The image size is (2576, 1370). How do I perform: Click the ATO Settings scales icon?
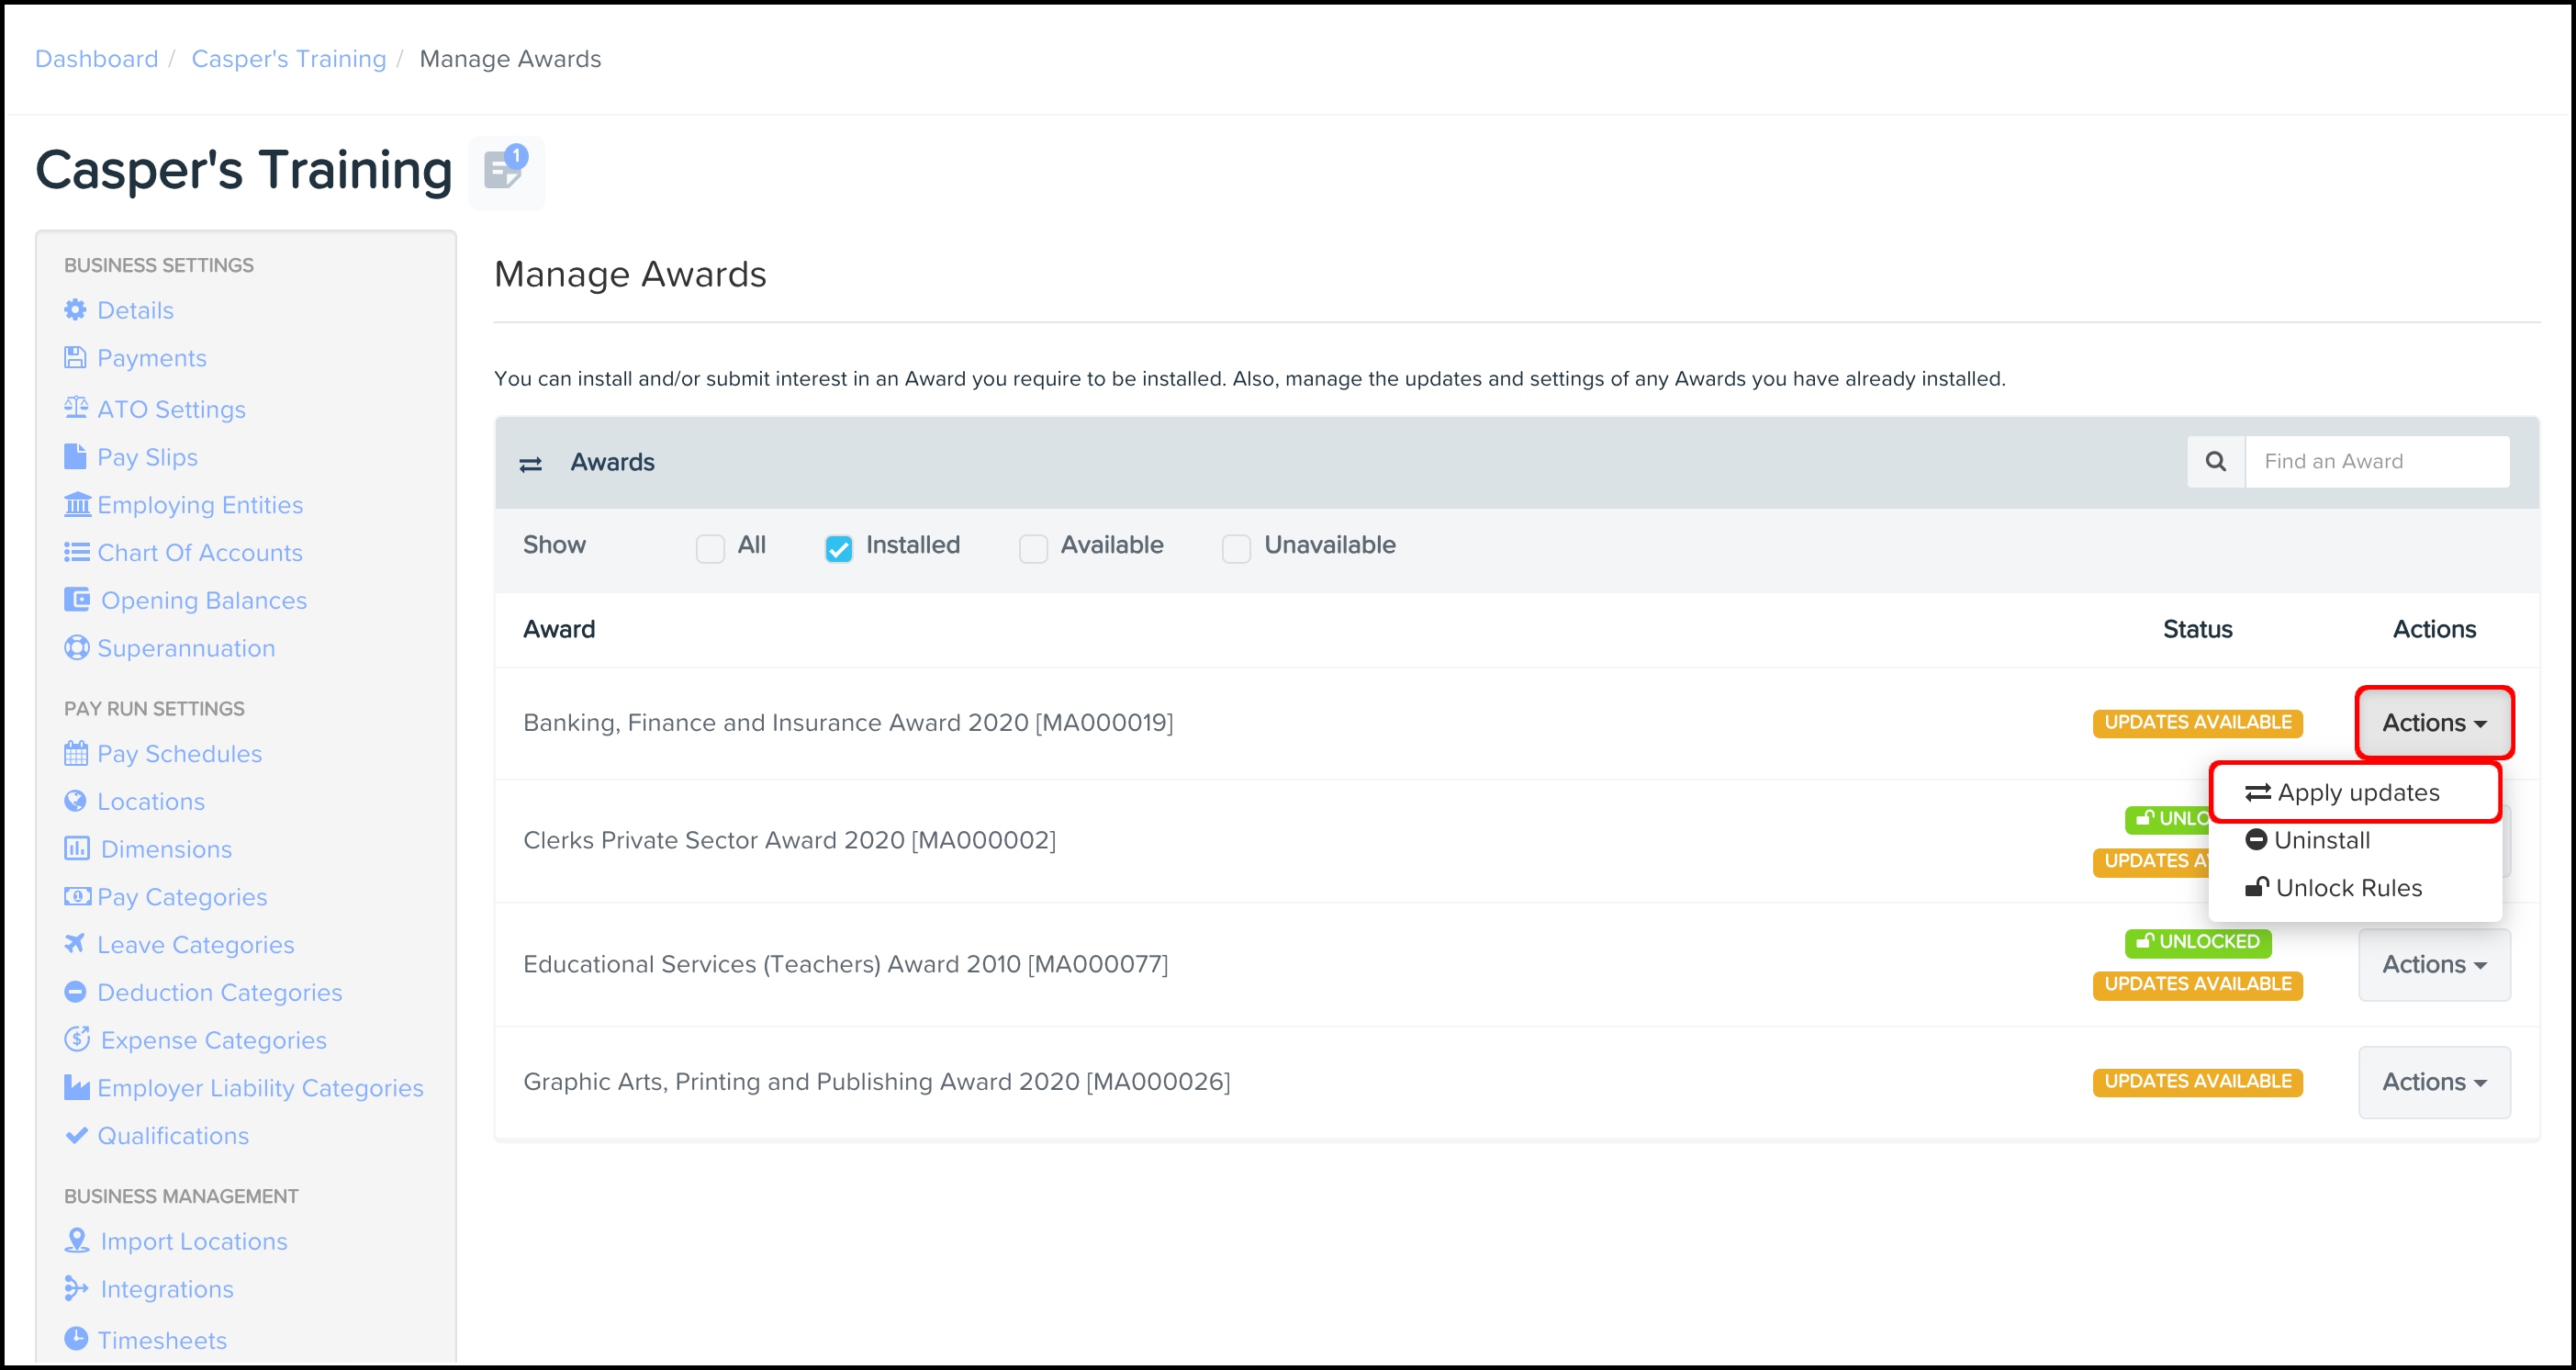76,408
